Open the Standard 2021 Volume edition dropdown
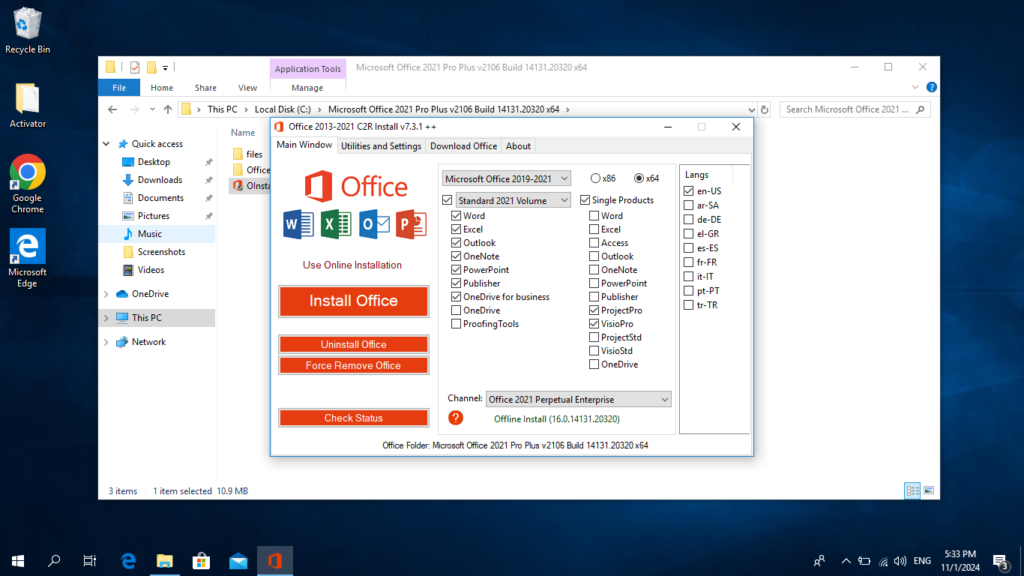Screen dimensions: 1024x576 pos(513,200)
